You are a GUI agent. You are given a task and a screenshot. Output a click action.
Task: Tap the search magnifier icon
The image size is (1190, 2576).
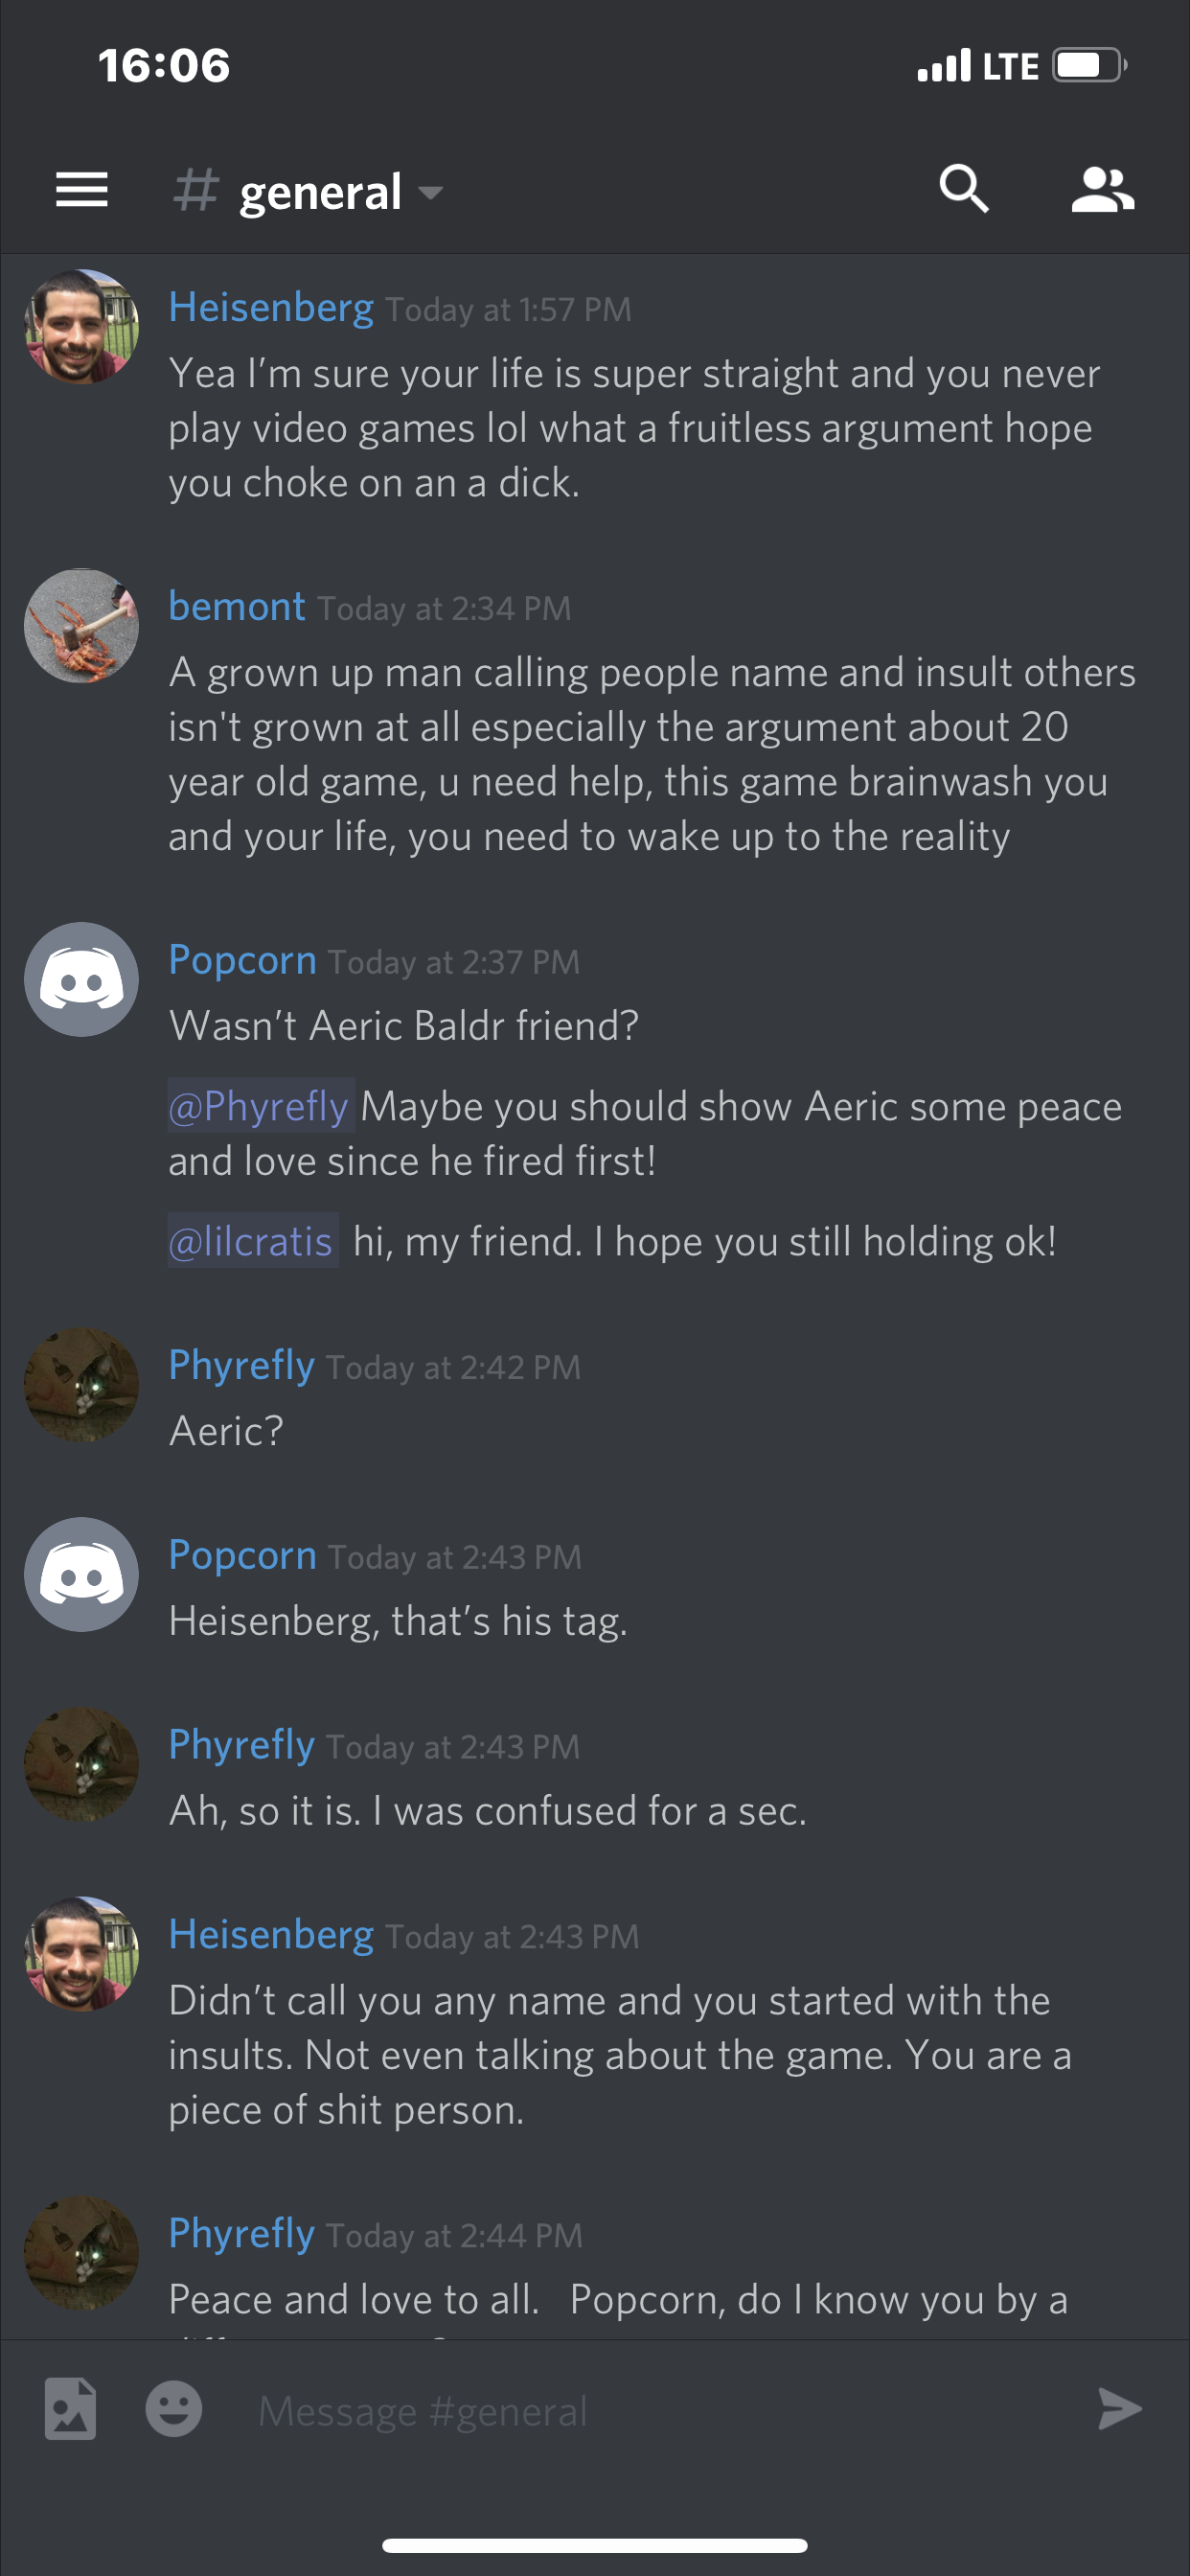point(964,189)
